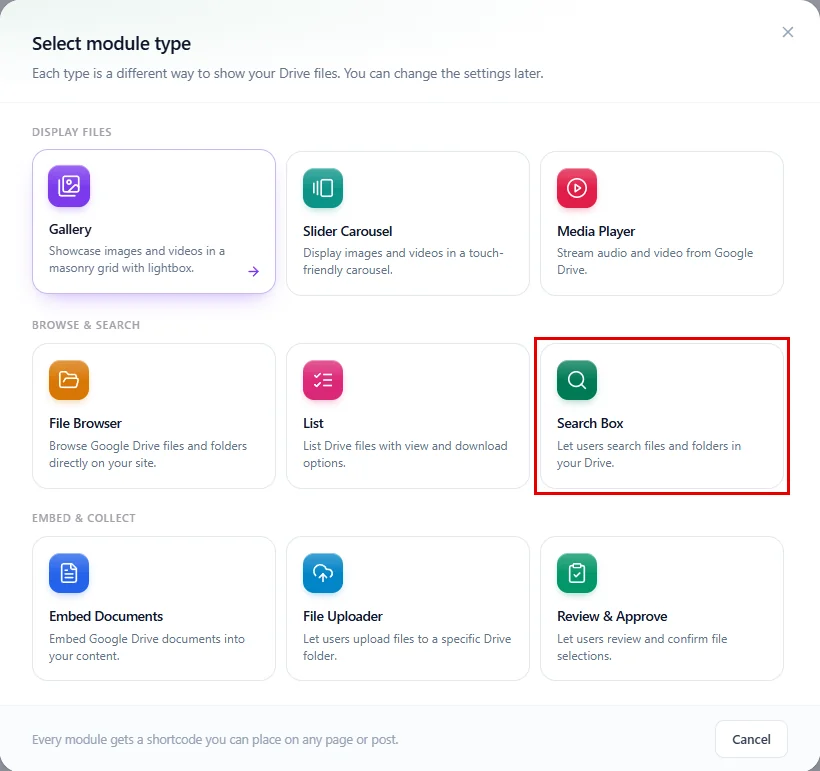Click 'Let users search files' description

tap(649, 454)
